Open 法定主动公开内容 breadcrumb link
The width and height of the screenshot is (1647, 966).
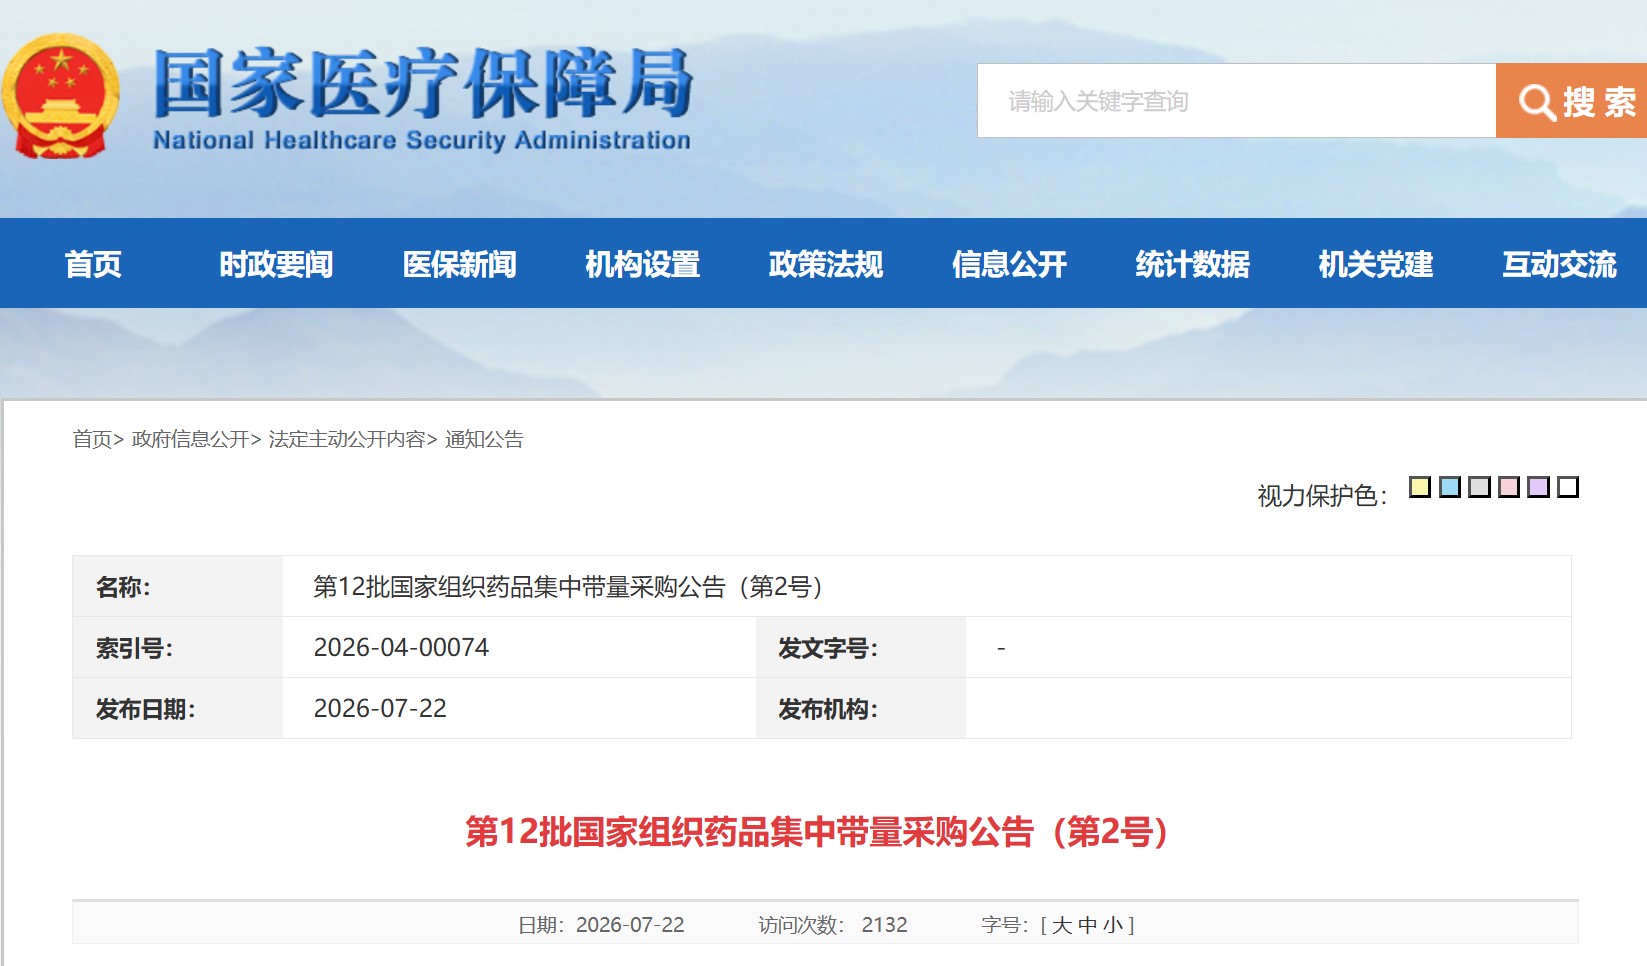click(x=347, y=439)
